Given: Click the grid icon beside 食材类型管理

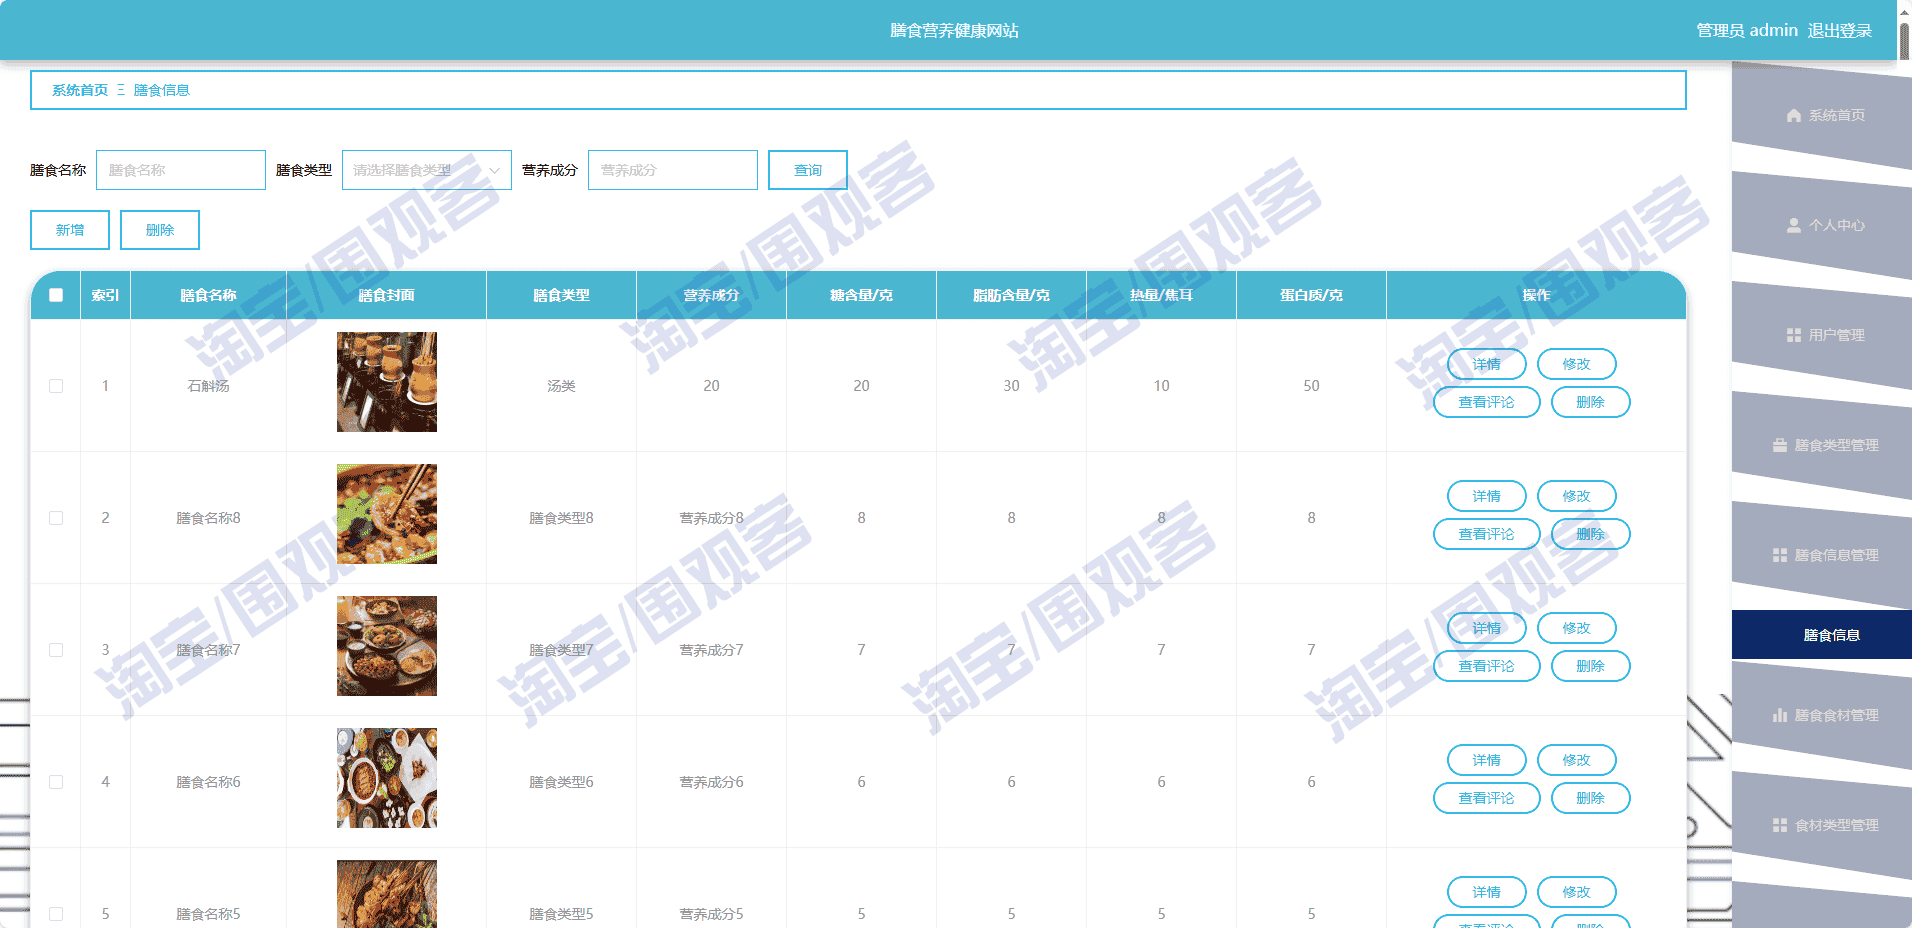Looking at the screenshot, I should coord(1780,826).
